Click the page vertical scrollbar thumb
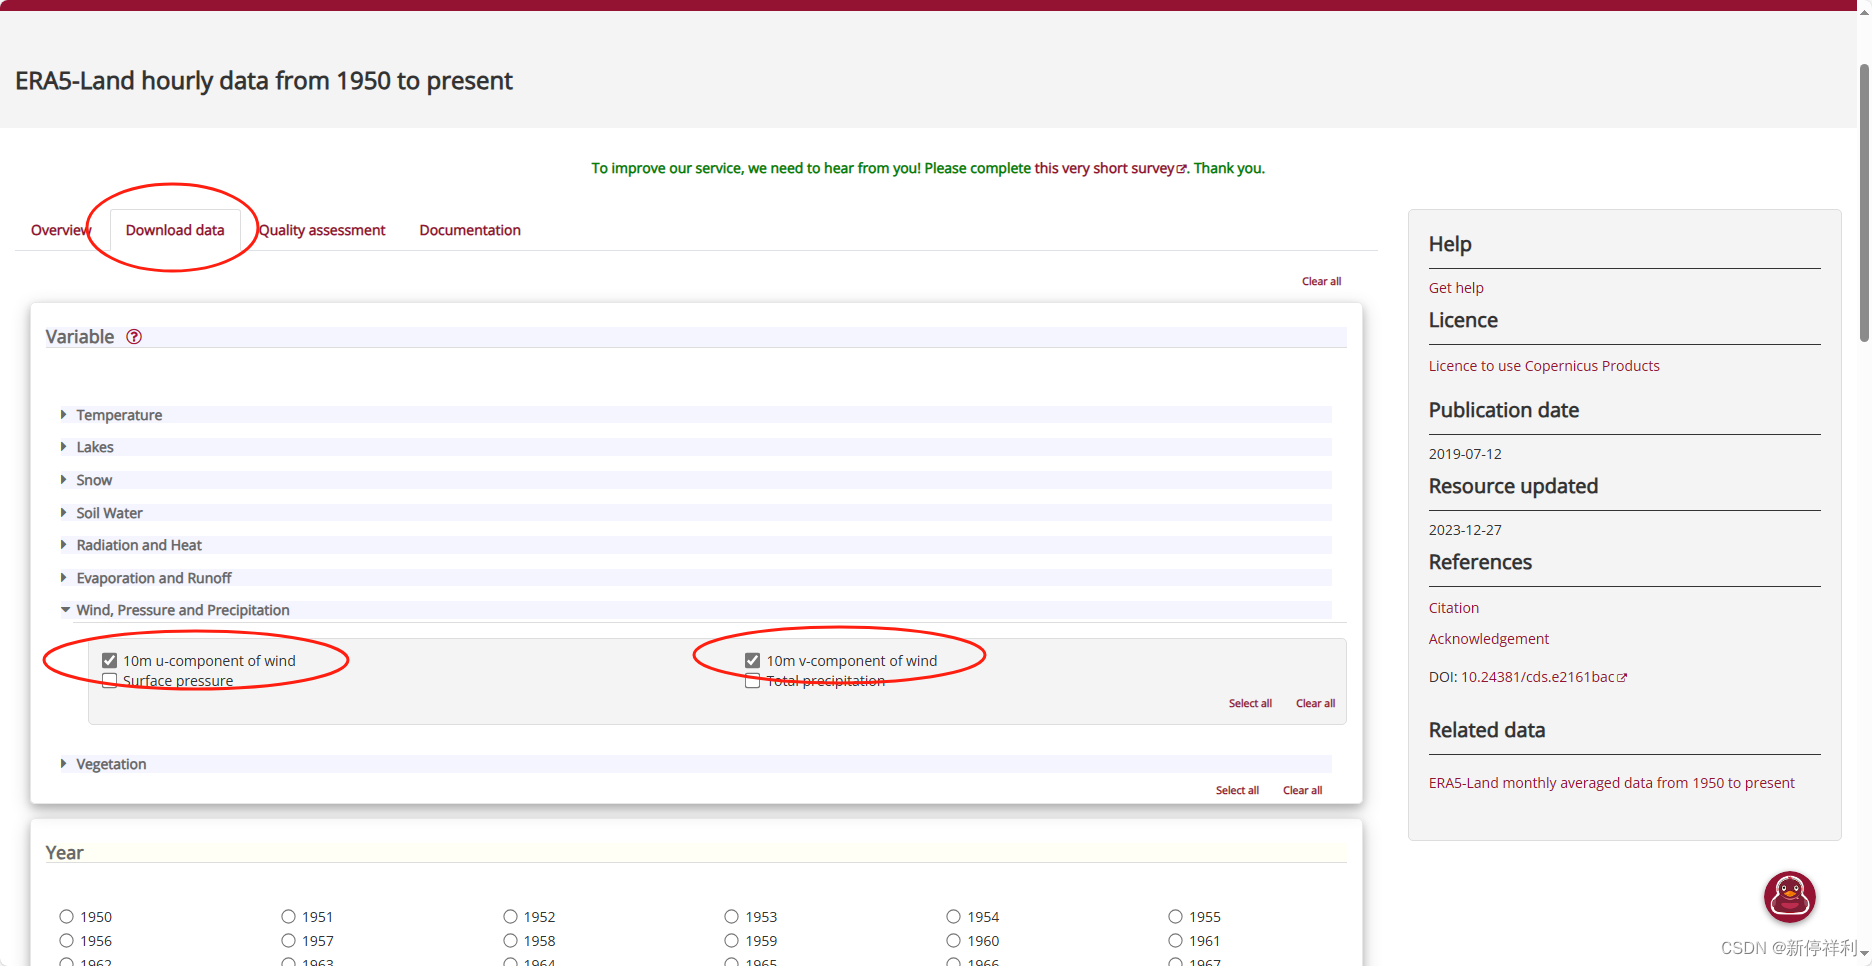This screenshot has height=966, width=1872. click(x=1864, y=203)
